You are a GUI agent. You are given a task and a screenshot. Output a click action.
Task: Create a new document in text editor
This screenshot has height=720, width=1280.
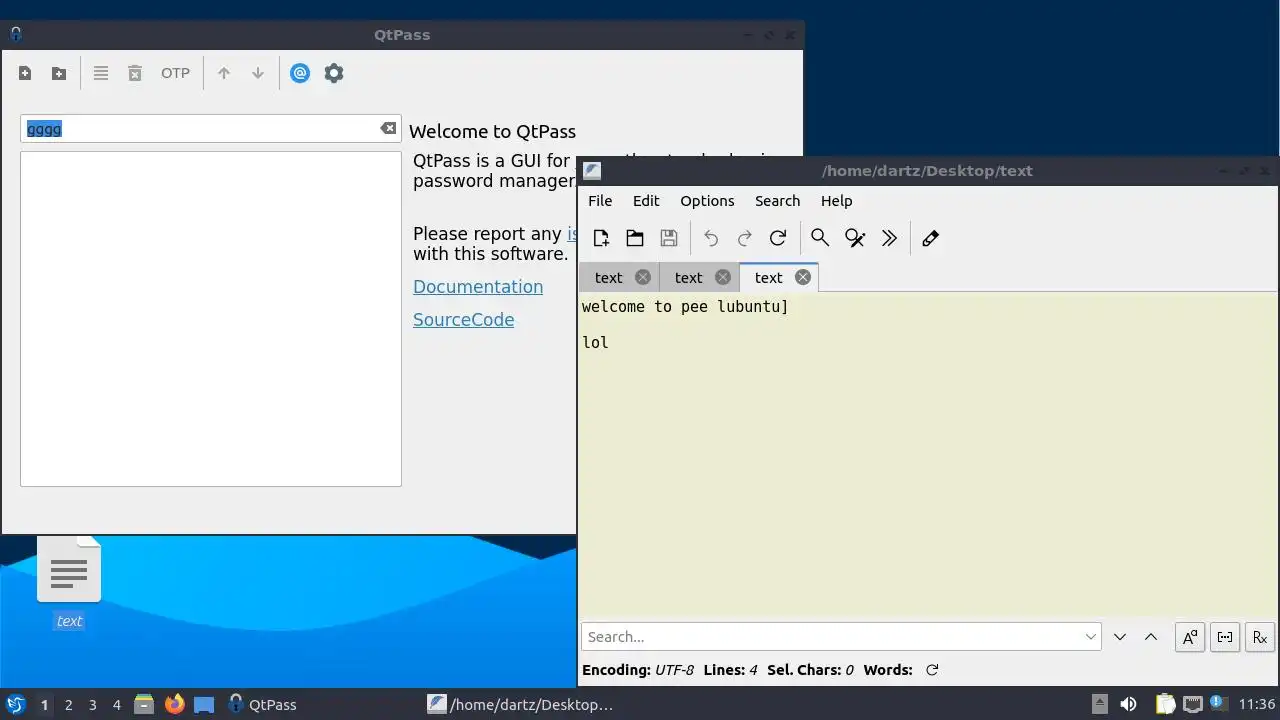coord(601,238)
